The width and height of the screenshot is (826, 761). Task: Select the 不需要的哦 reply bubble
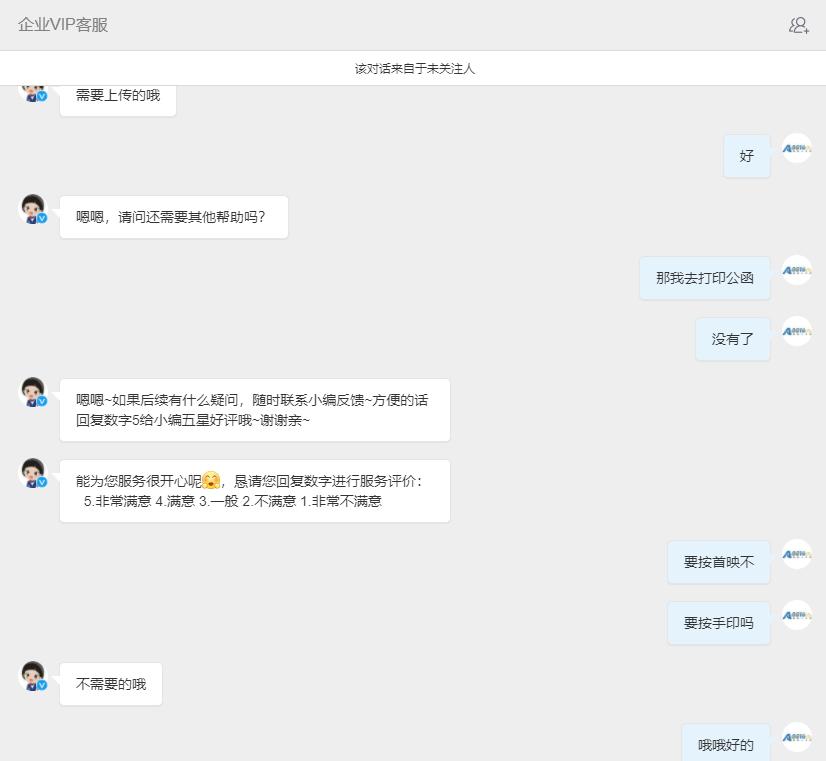tap(110, 683)
